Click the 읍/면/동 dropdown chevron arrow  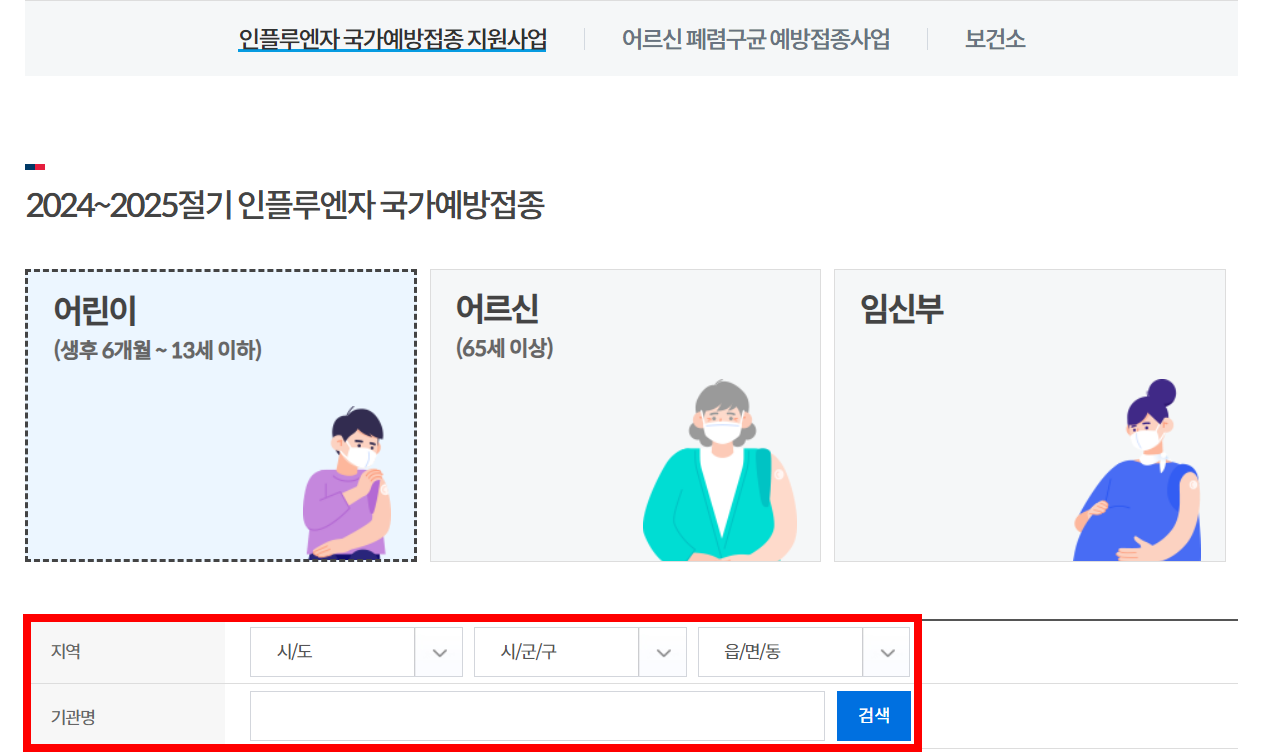(886, 651)
